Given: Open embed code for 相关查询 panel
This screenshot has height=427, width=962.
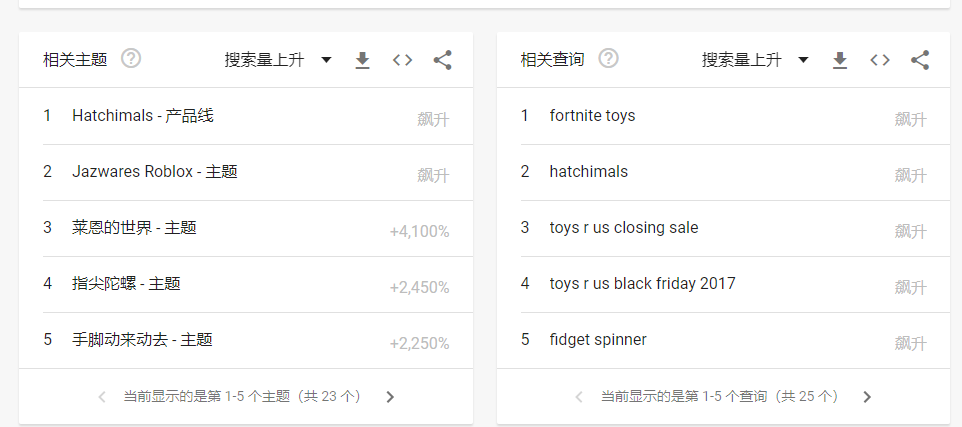Looking at the screenshot, I should coord(880,60).
